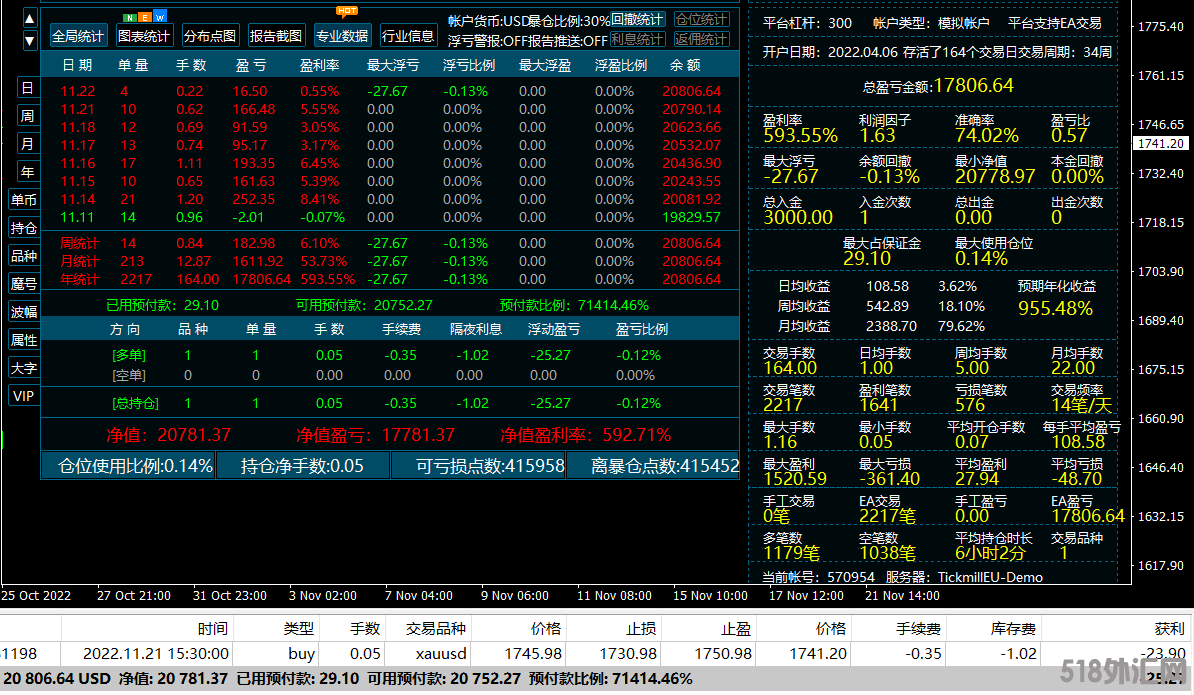Select the 持仓 holdings sidebar button
Viewport: 1194px width, 695px height.
click(24, 228)
